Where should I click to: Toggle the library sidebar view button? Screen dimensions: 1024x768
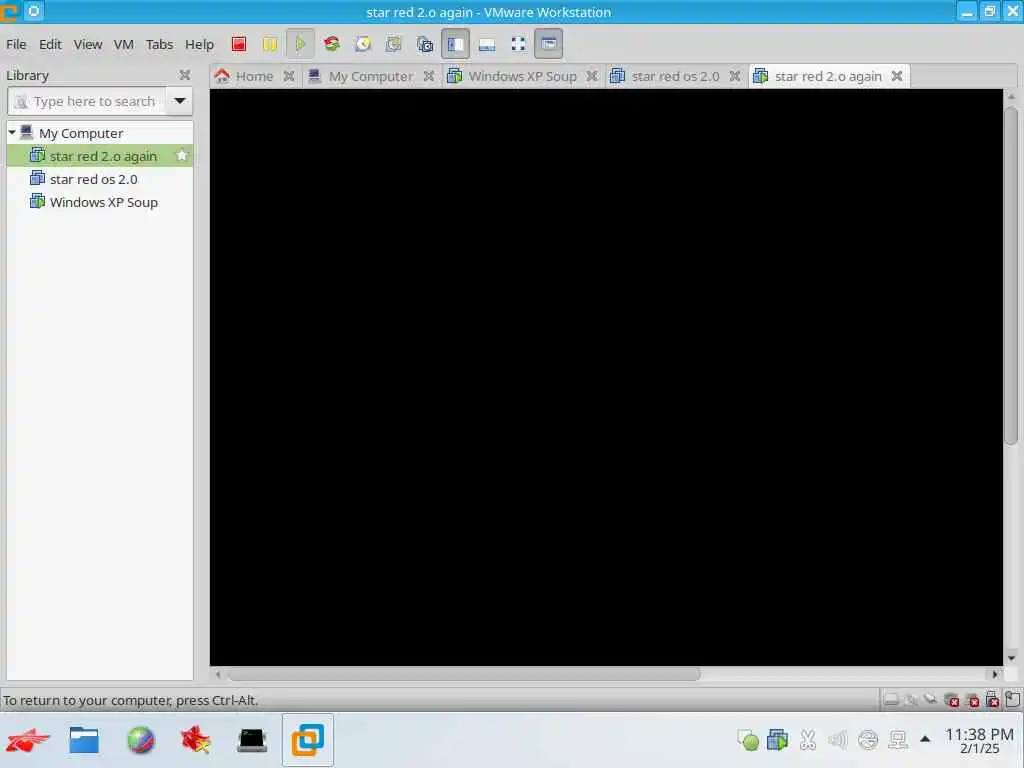[x=455, y=44]
